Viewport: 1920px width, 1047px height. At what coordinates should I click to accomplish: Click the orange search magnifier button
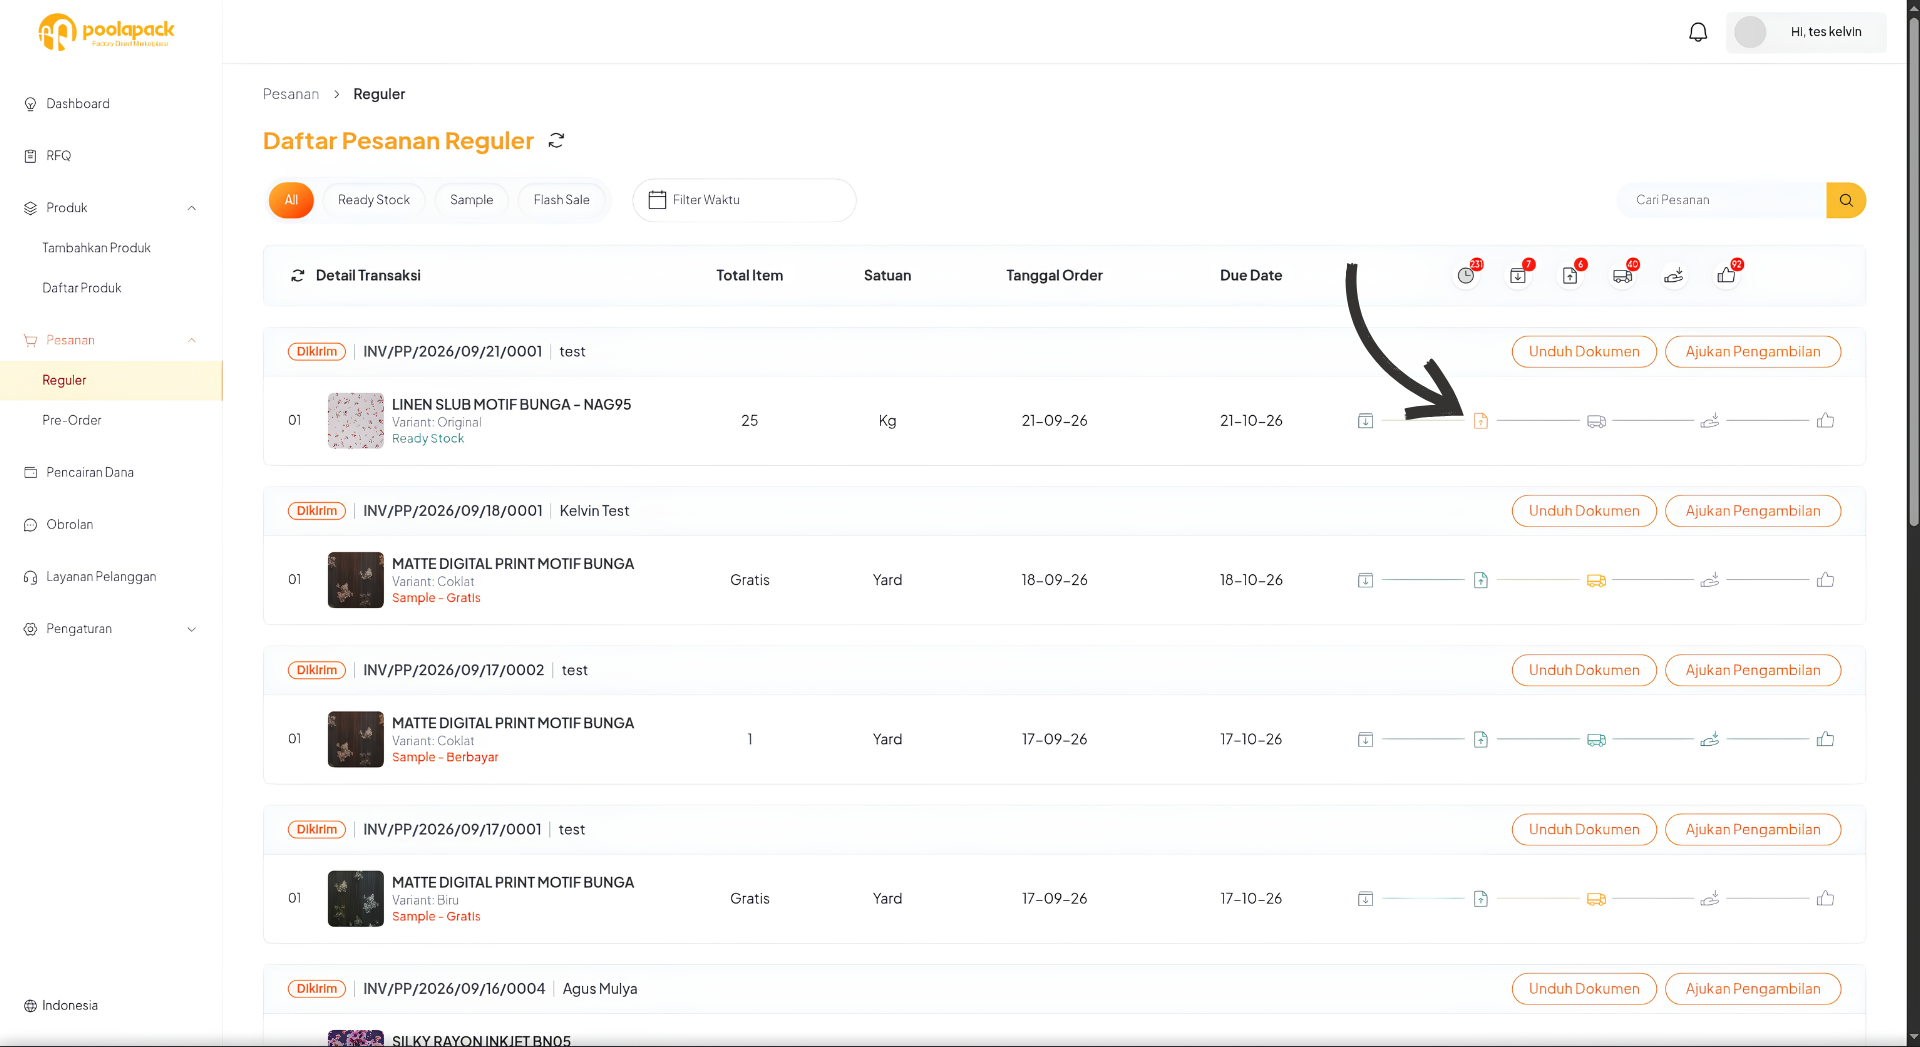(1846, 200)
